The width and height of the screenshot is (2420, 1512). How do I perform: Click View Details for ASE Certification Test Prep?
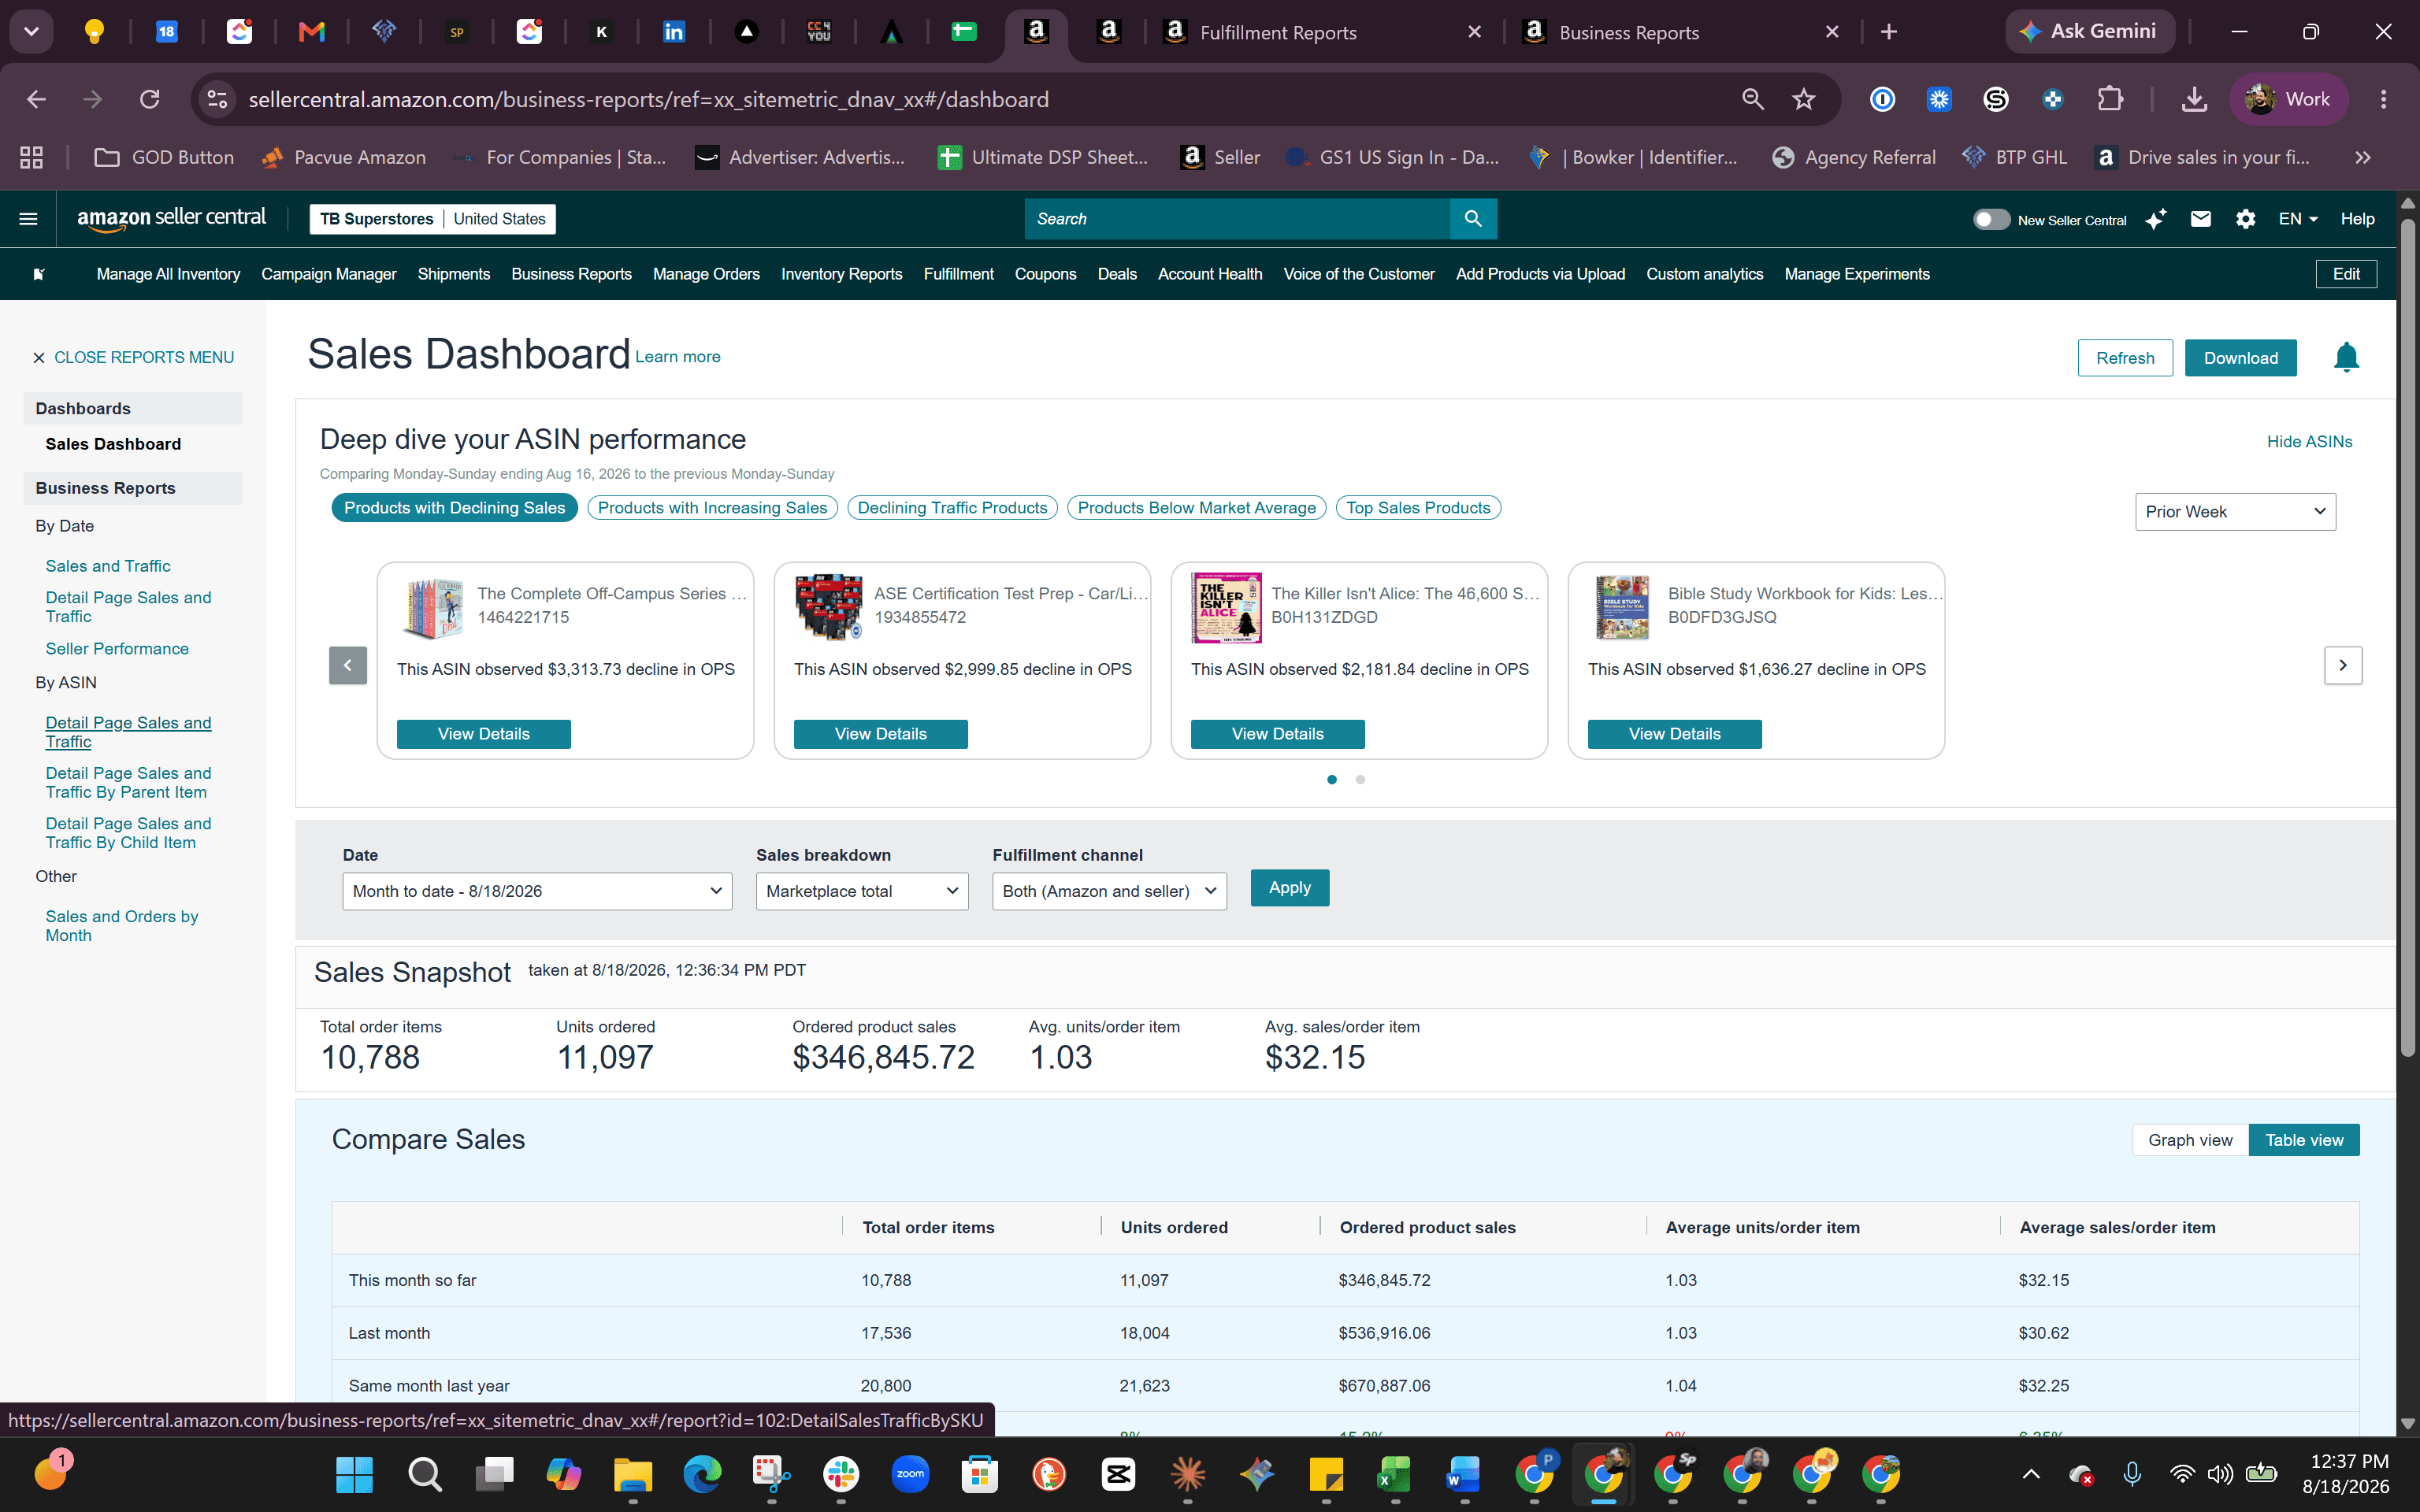(x=880, y=734)
